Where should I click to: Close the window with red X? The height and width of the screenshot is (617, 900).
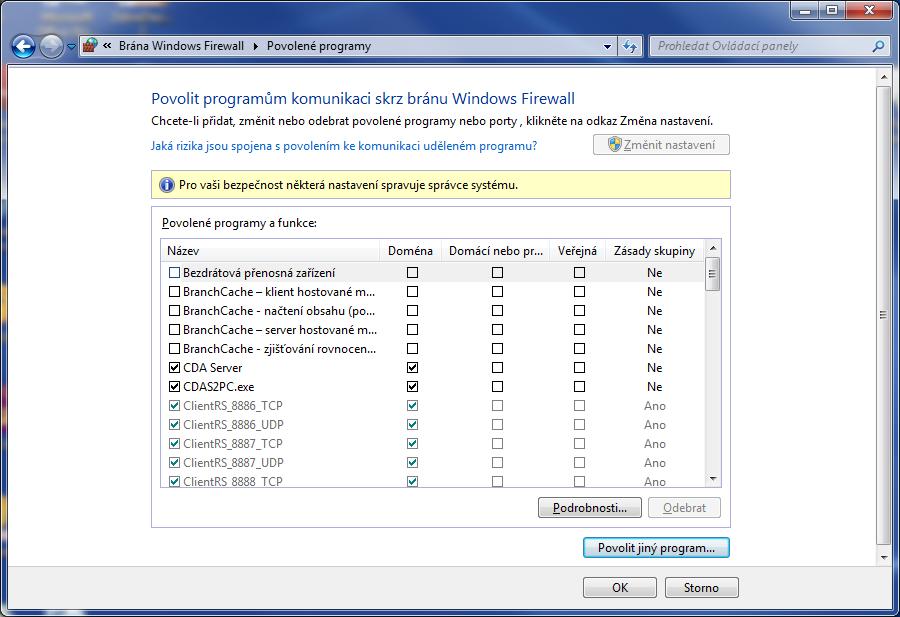(869, 10)
